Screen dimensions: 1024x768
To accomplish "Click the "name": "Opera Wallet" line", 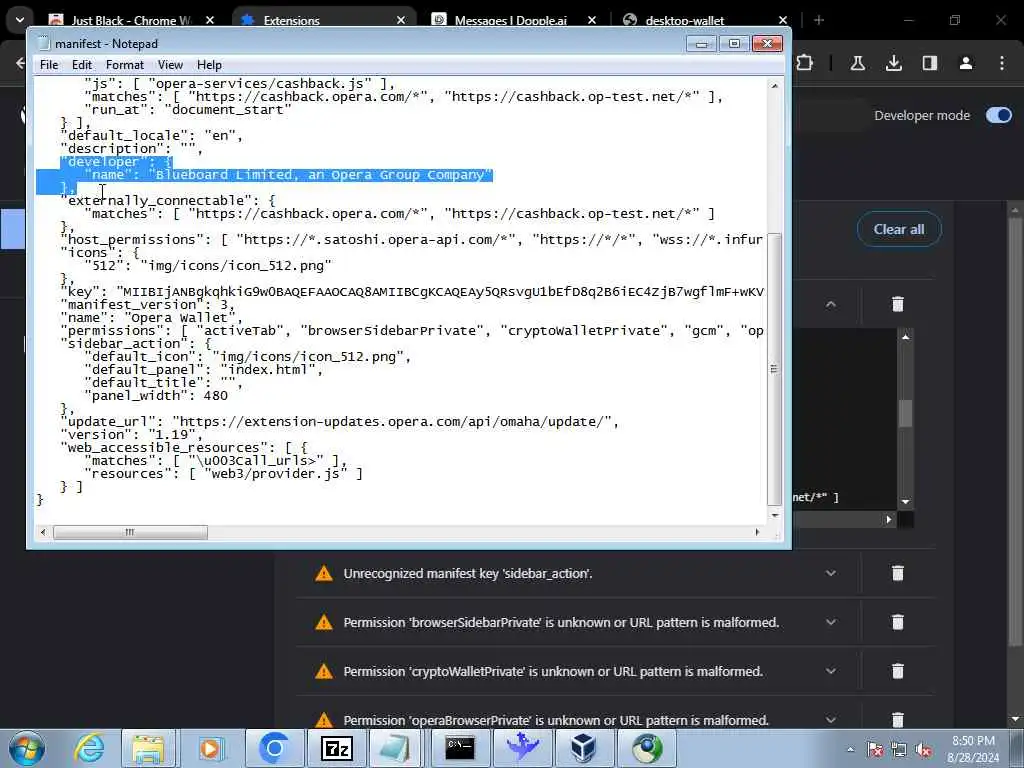I will (x=151, y=318).
